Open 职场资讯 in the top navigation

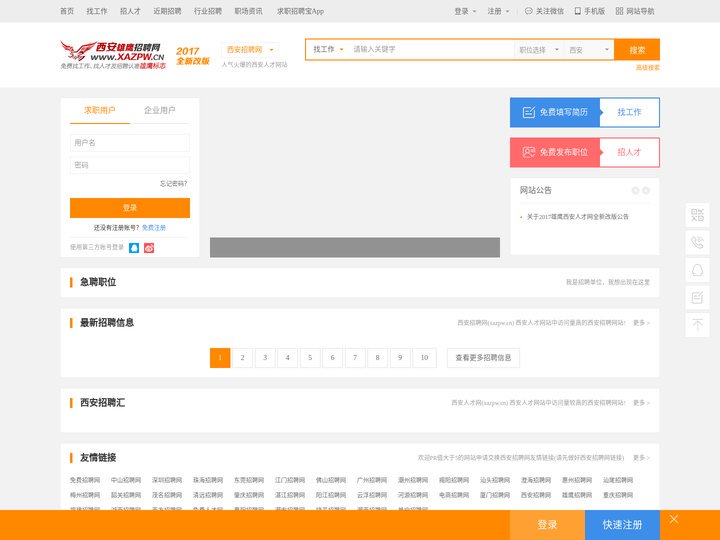(248, 11)
